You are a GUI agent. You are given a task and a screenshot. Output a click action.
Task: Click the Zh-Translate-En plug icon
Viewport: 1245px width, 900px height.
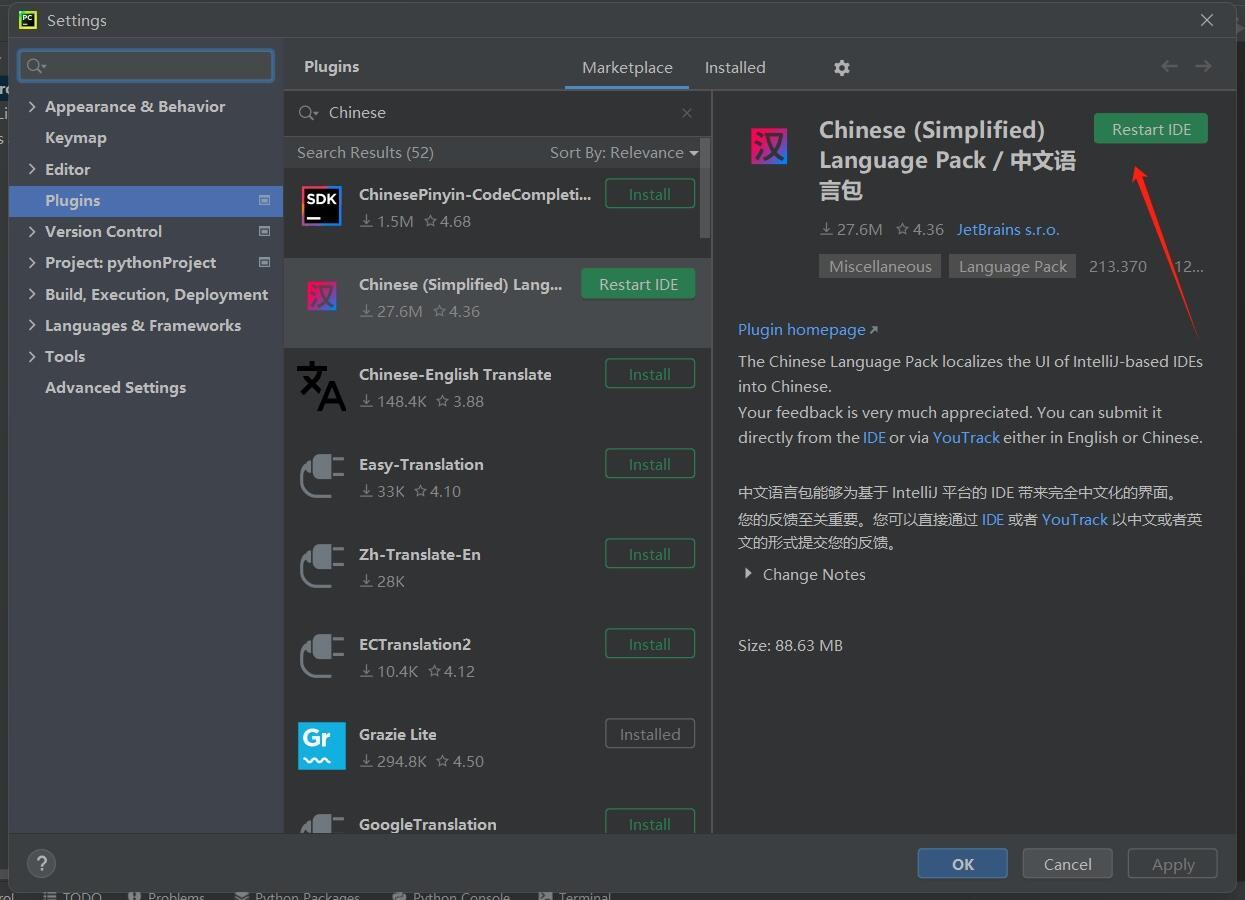322,566
